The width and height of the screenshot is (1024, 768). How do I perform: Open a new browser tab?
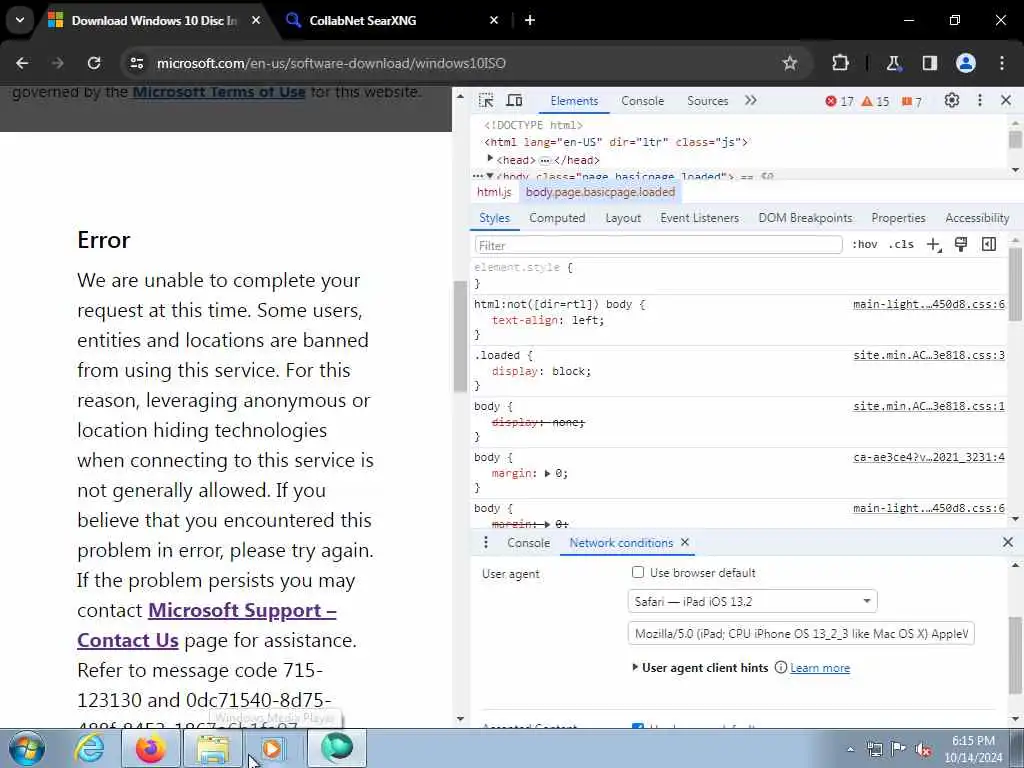pos(530,20)
